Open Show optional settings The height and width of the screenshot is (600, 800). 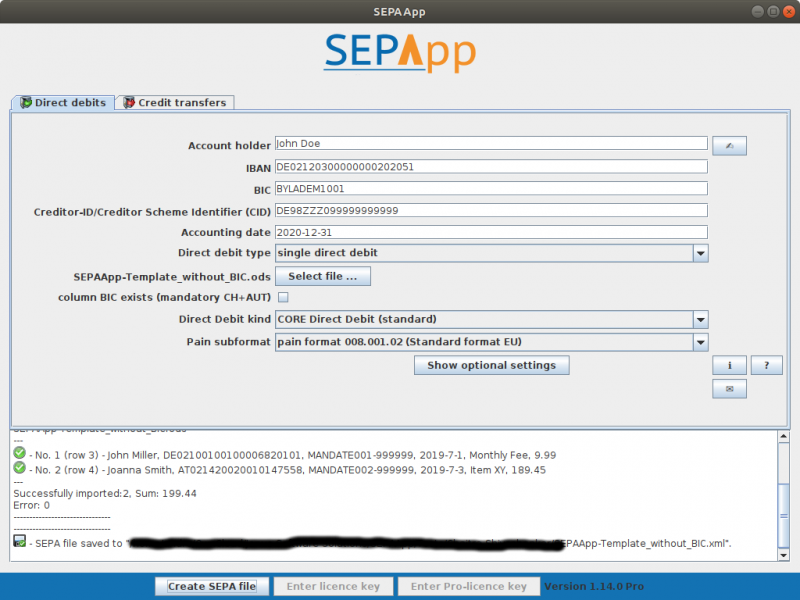pyautogui.click(x=491, y=365)
